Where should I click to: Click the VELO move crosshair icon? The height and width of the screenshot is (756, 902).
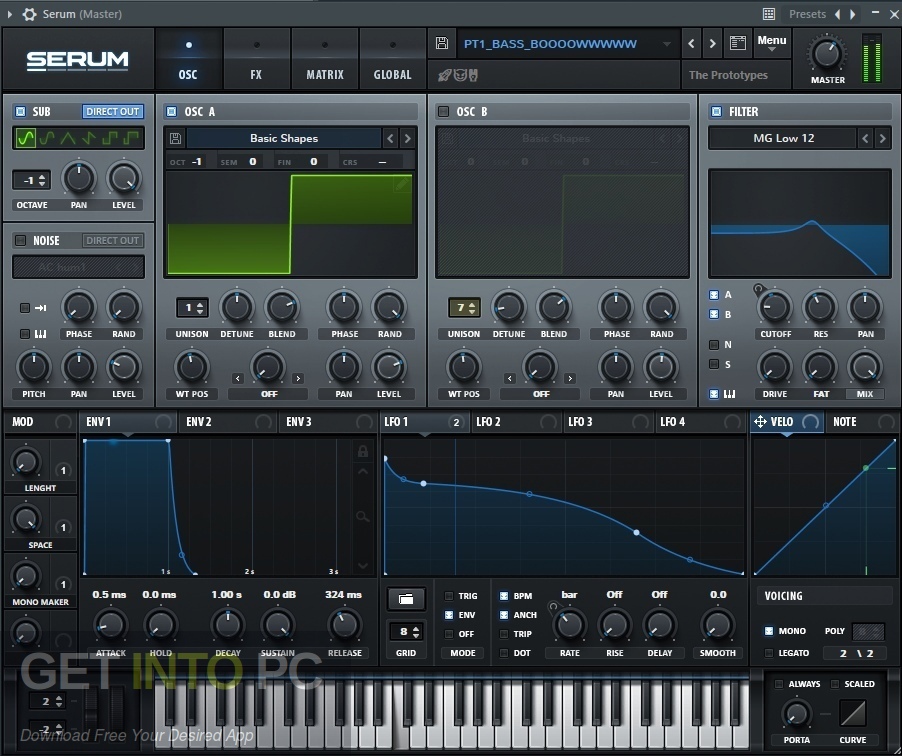[760, 422]
